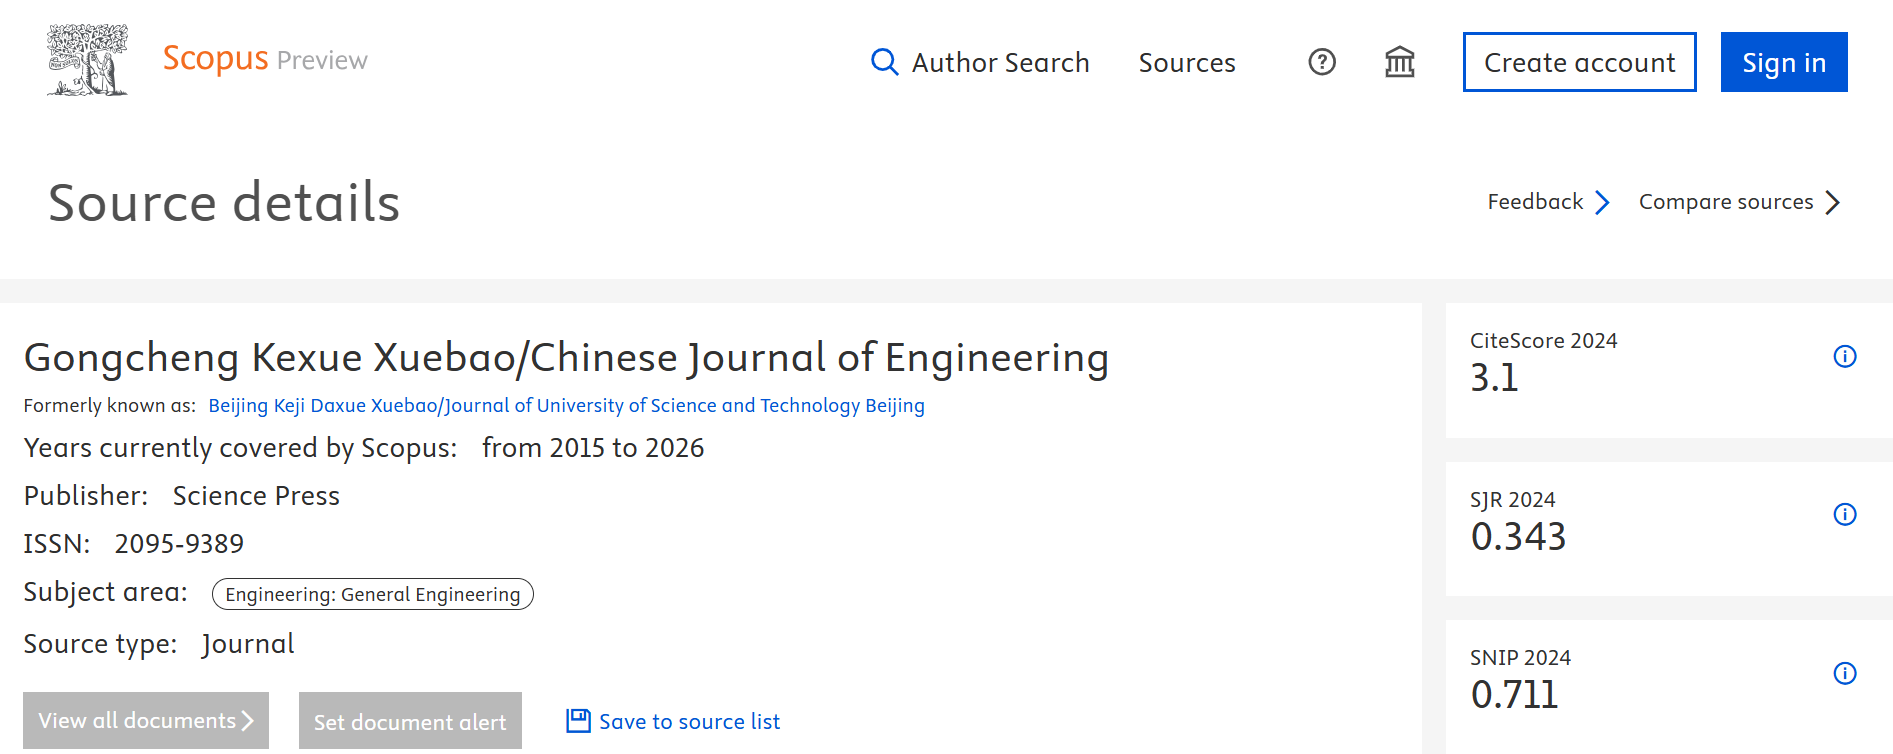Open Author Search
1893x754 pixels.
click(1000, 62)
